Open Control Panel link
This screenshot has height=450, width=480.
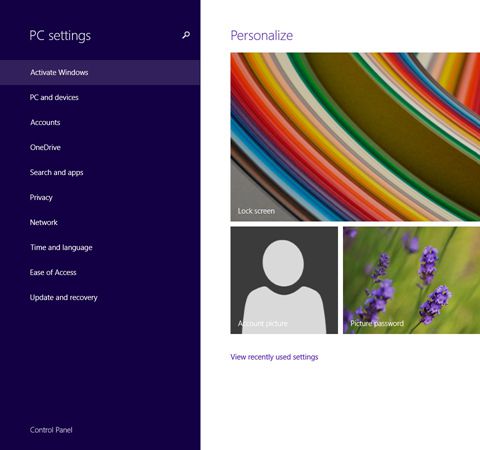[51, 430]
